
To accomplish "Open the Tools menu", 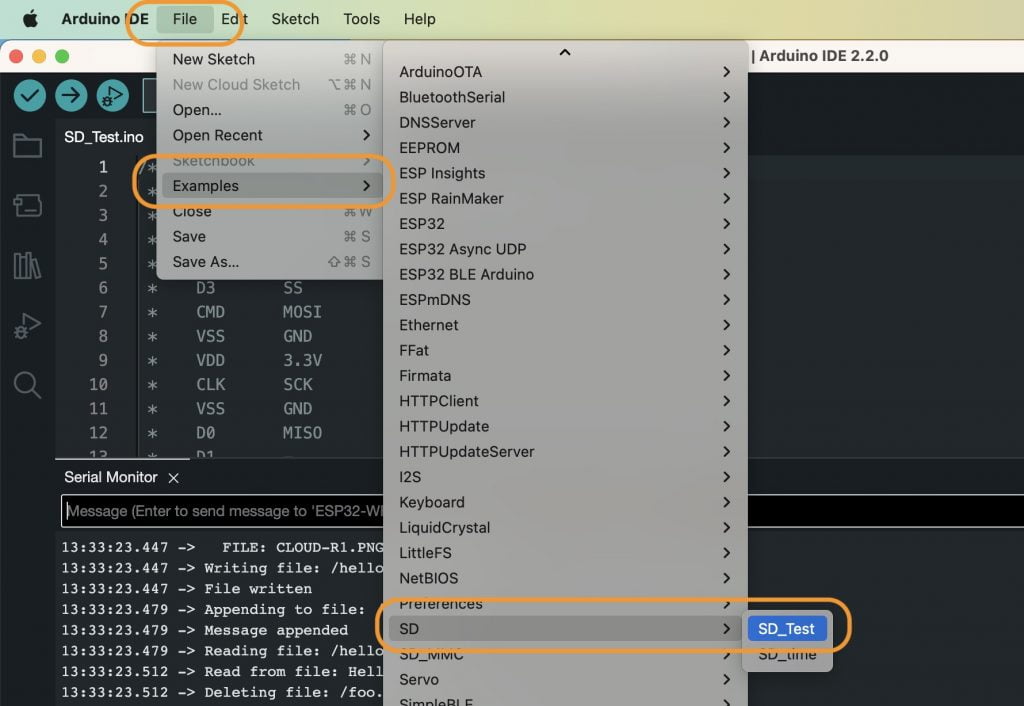I will 361,19.
